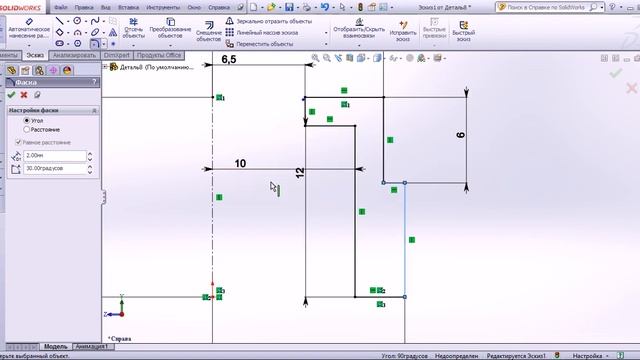This screenshot has width=640, height=360.
Task: Open the Инструменты menu
Action: click(163, 7)
